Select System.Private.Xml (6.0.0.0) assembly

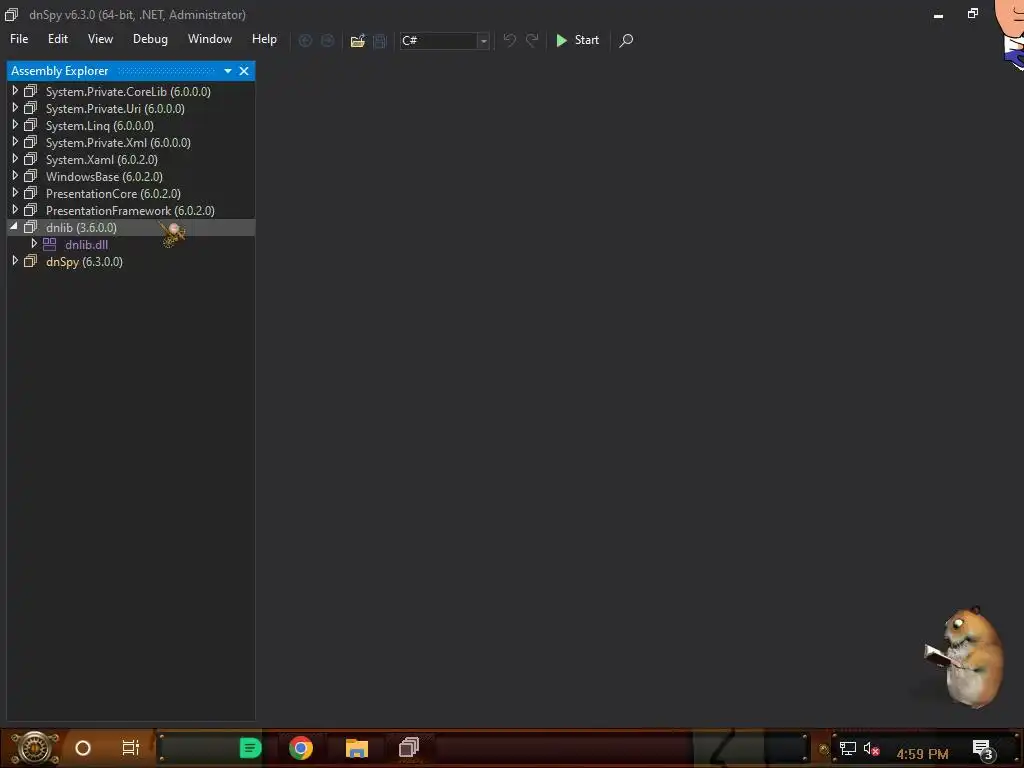coord(118,142)
